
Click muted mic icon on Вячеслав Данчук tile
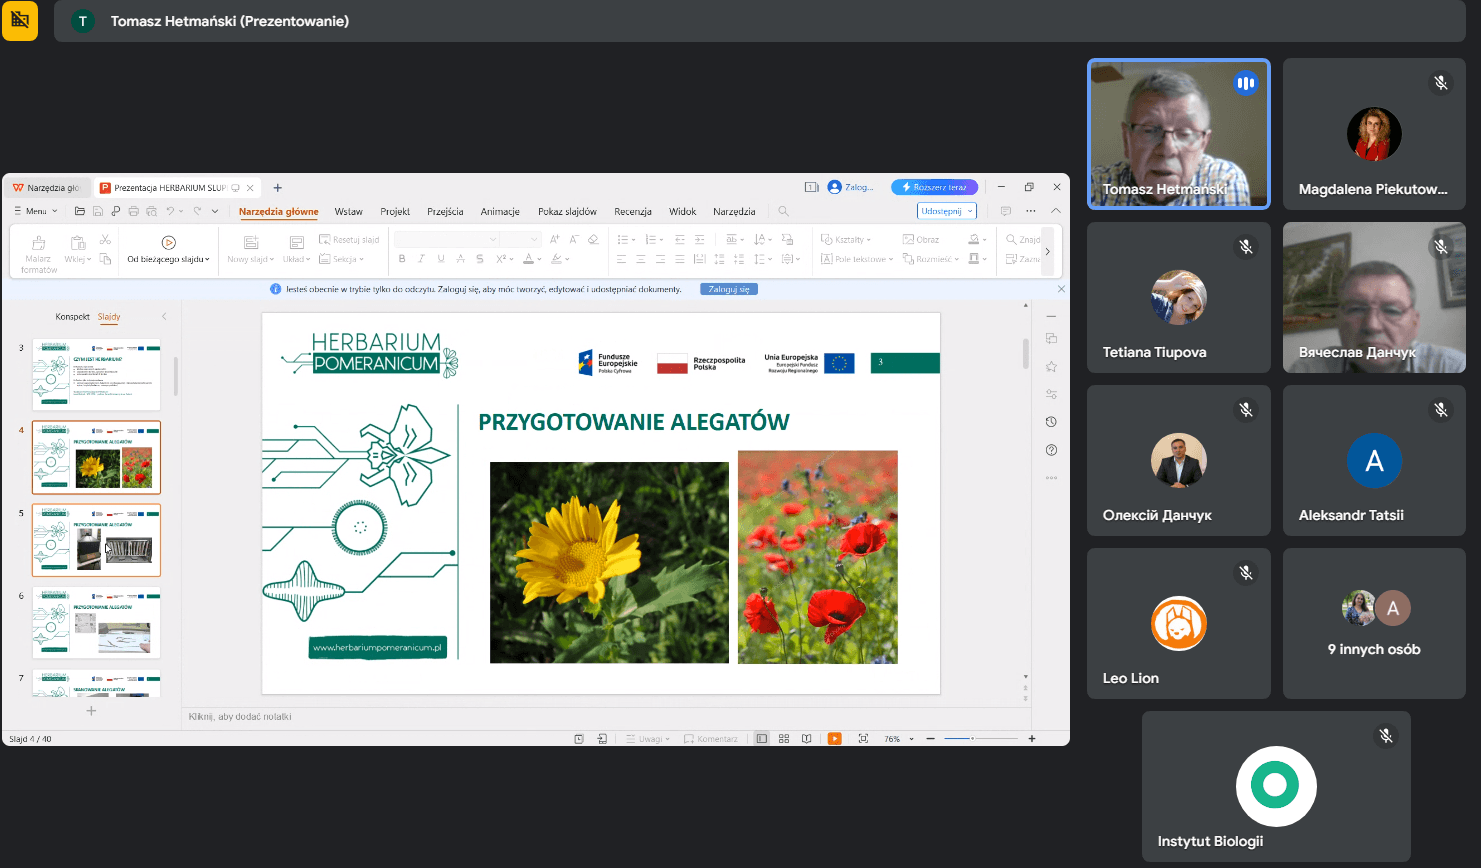pos(1441,246)
